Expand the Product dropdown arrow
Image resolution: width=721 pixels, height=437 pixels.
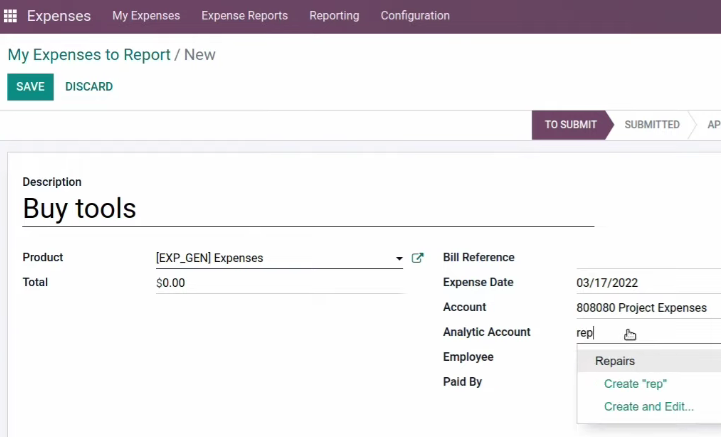(399, 259)
